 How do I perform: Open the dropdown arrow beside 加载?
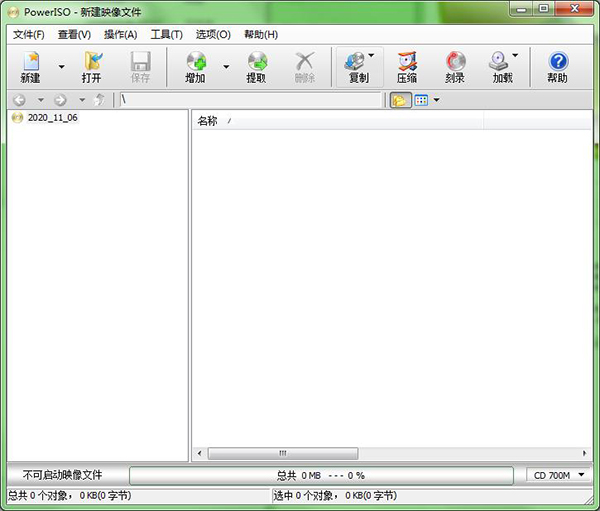[x=515, y=56]
